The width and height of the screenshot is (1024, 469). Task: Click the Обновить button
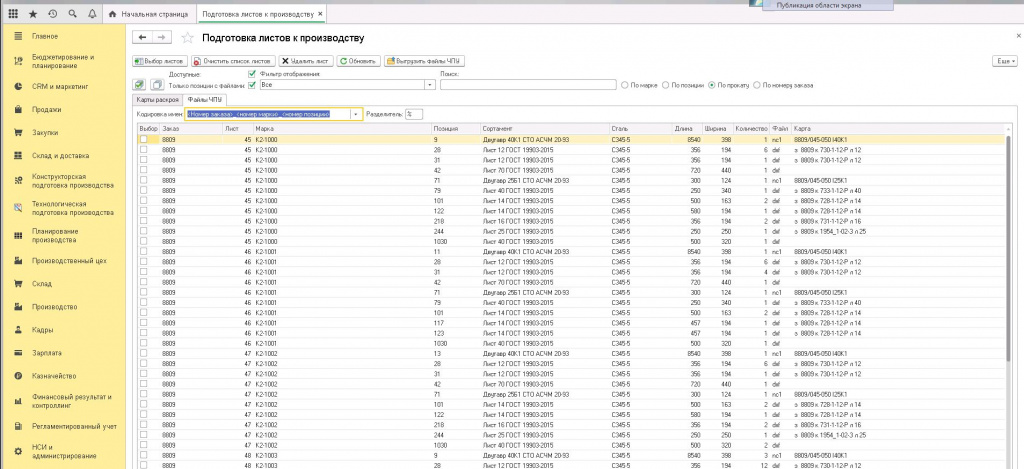(359, 61)
